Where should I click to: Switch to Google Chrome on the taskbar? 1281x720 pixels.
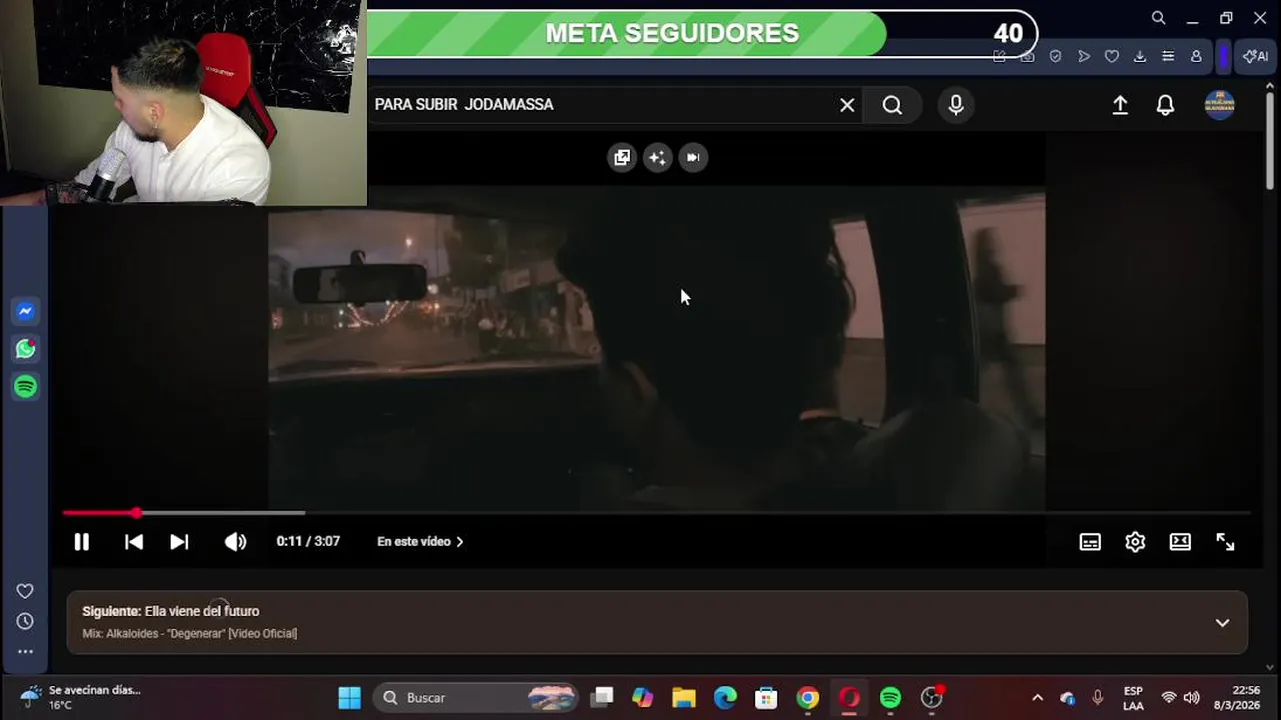point(808,698)
